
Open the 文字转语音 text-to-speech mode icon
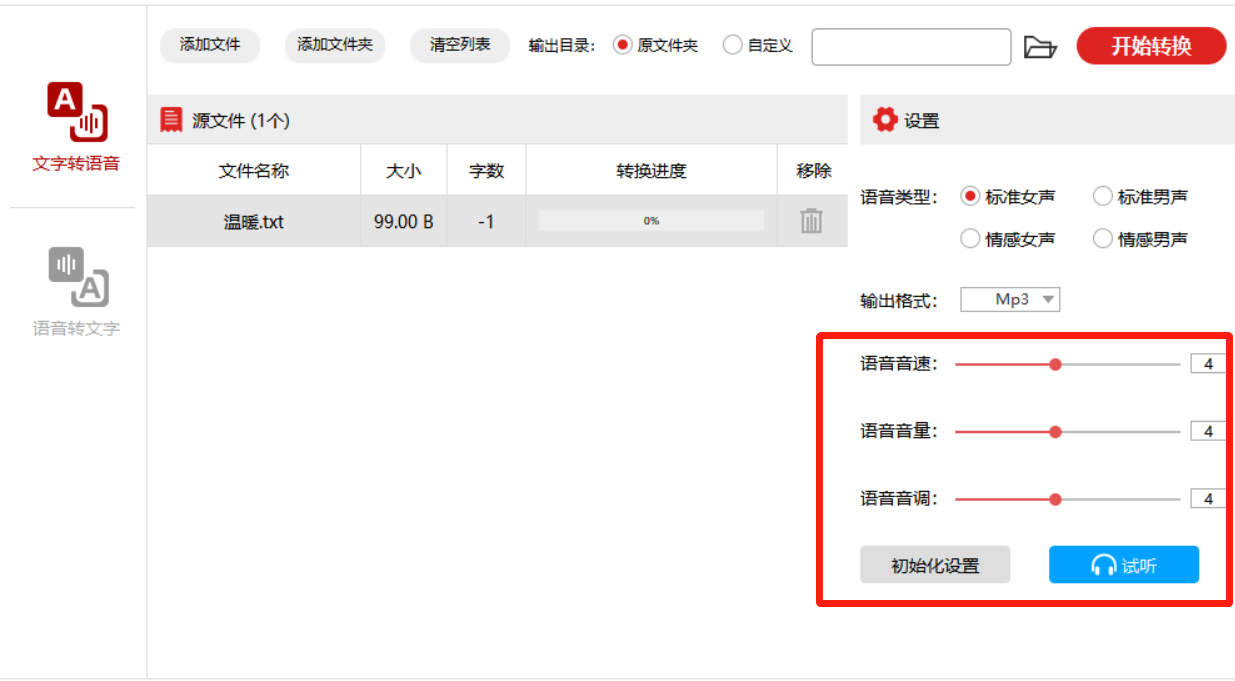tap(76, 112)
